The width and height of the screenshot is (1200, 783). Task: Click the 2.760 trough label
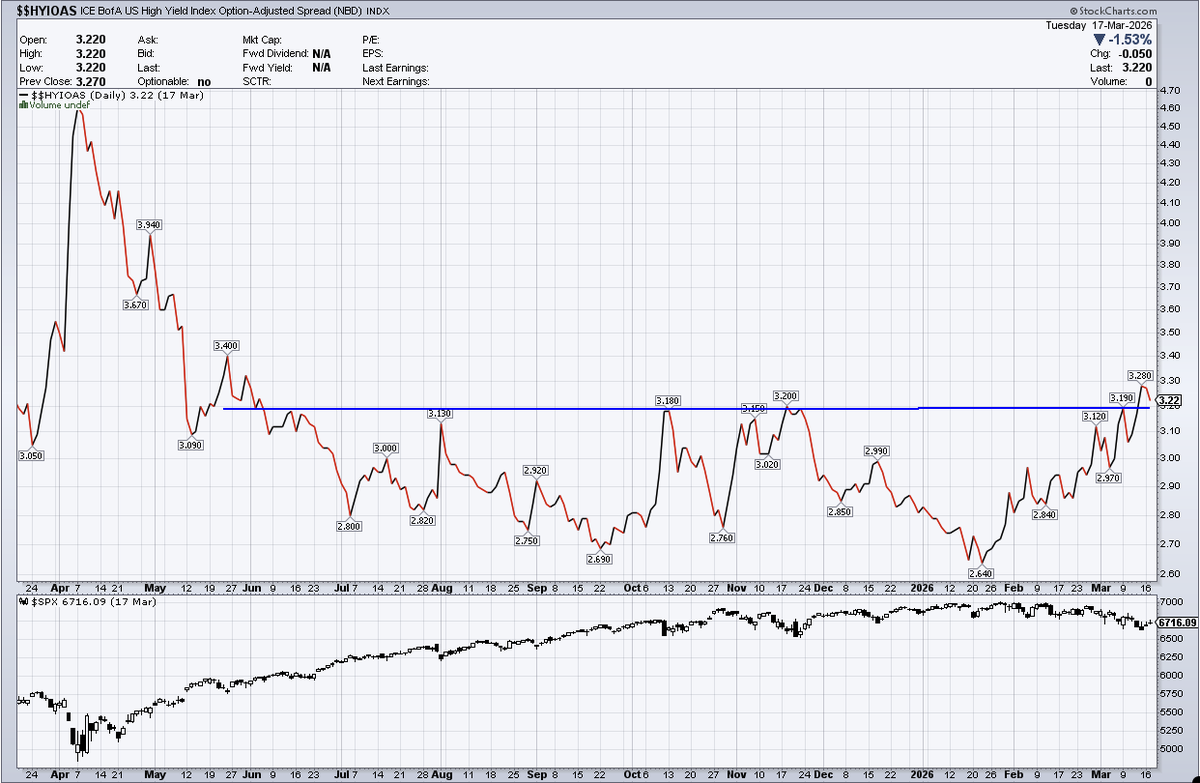pyautogui.click(x=722, y=538)
